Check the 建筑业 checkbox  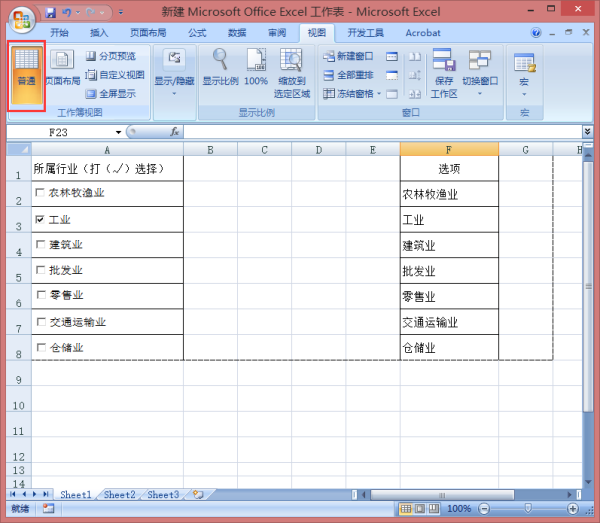pyautogui.click(x=40, y=244)
